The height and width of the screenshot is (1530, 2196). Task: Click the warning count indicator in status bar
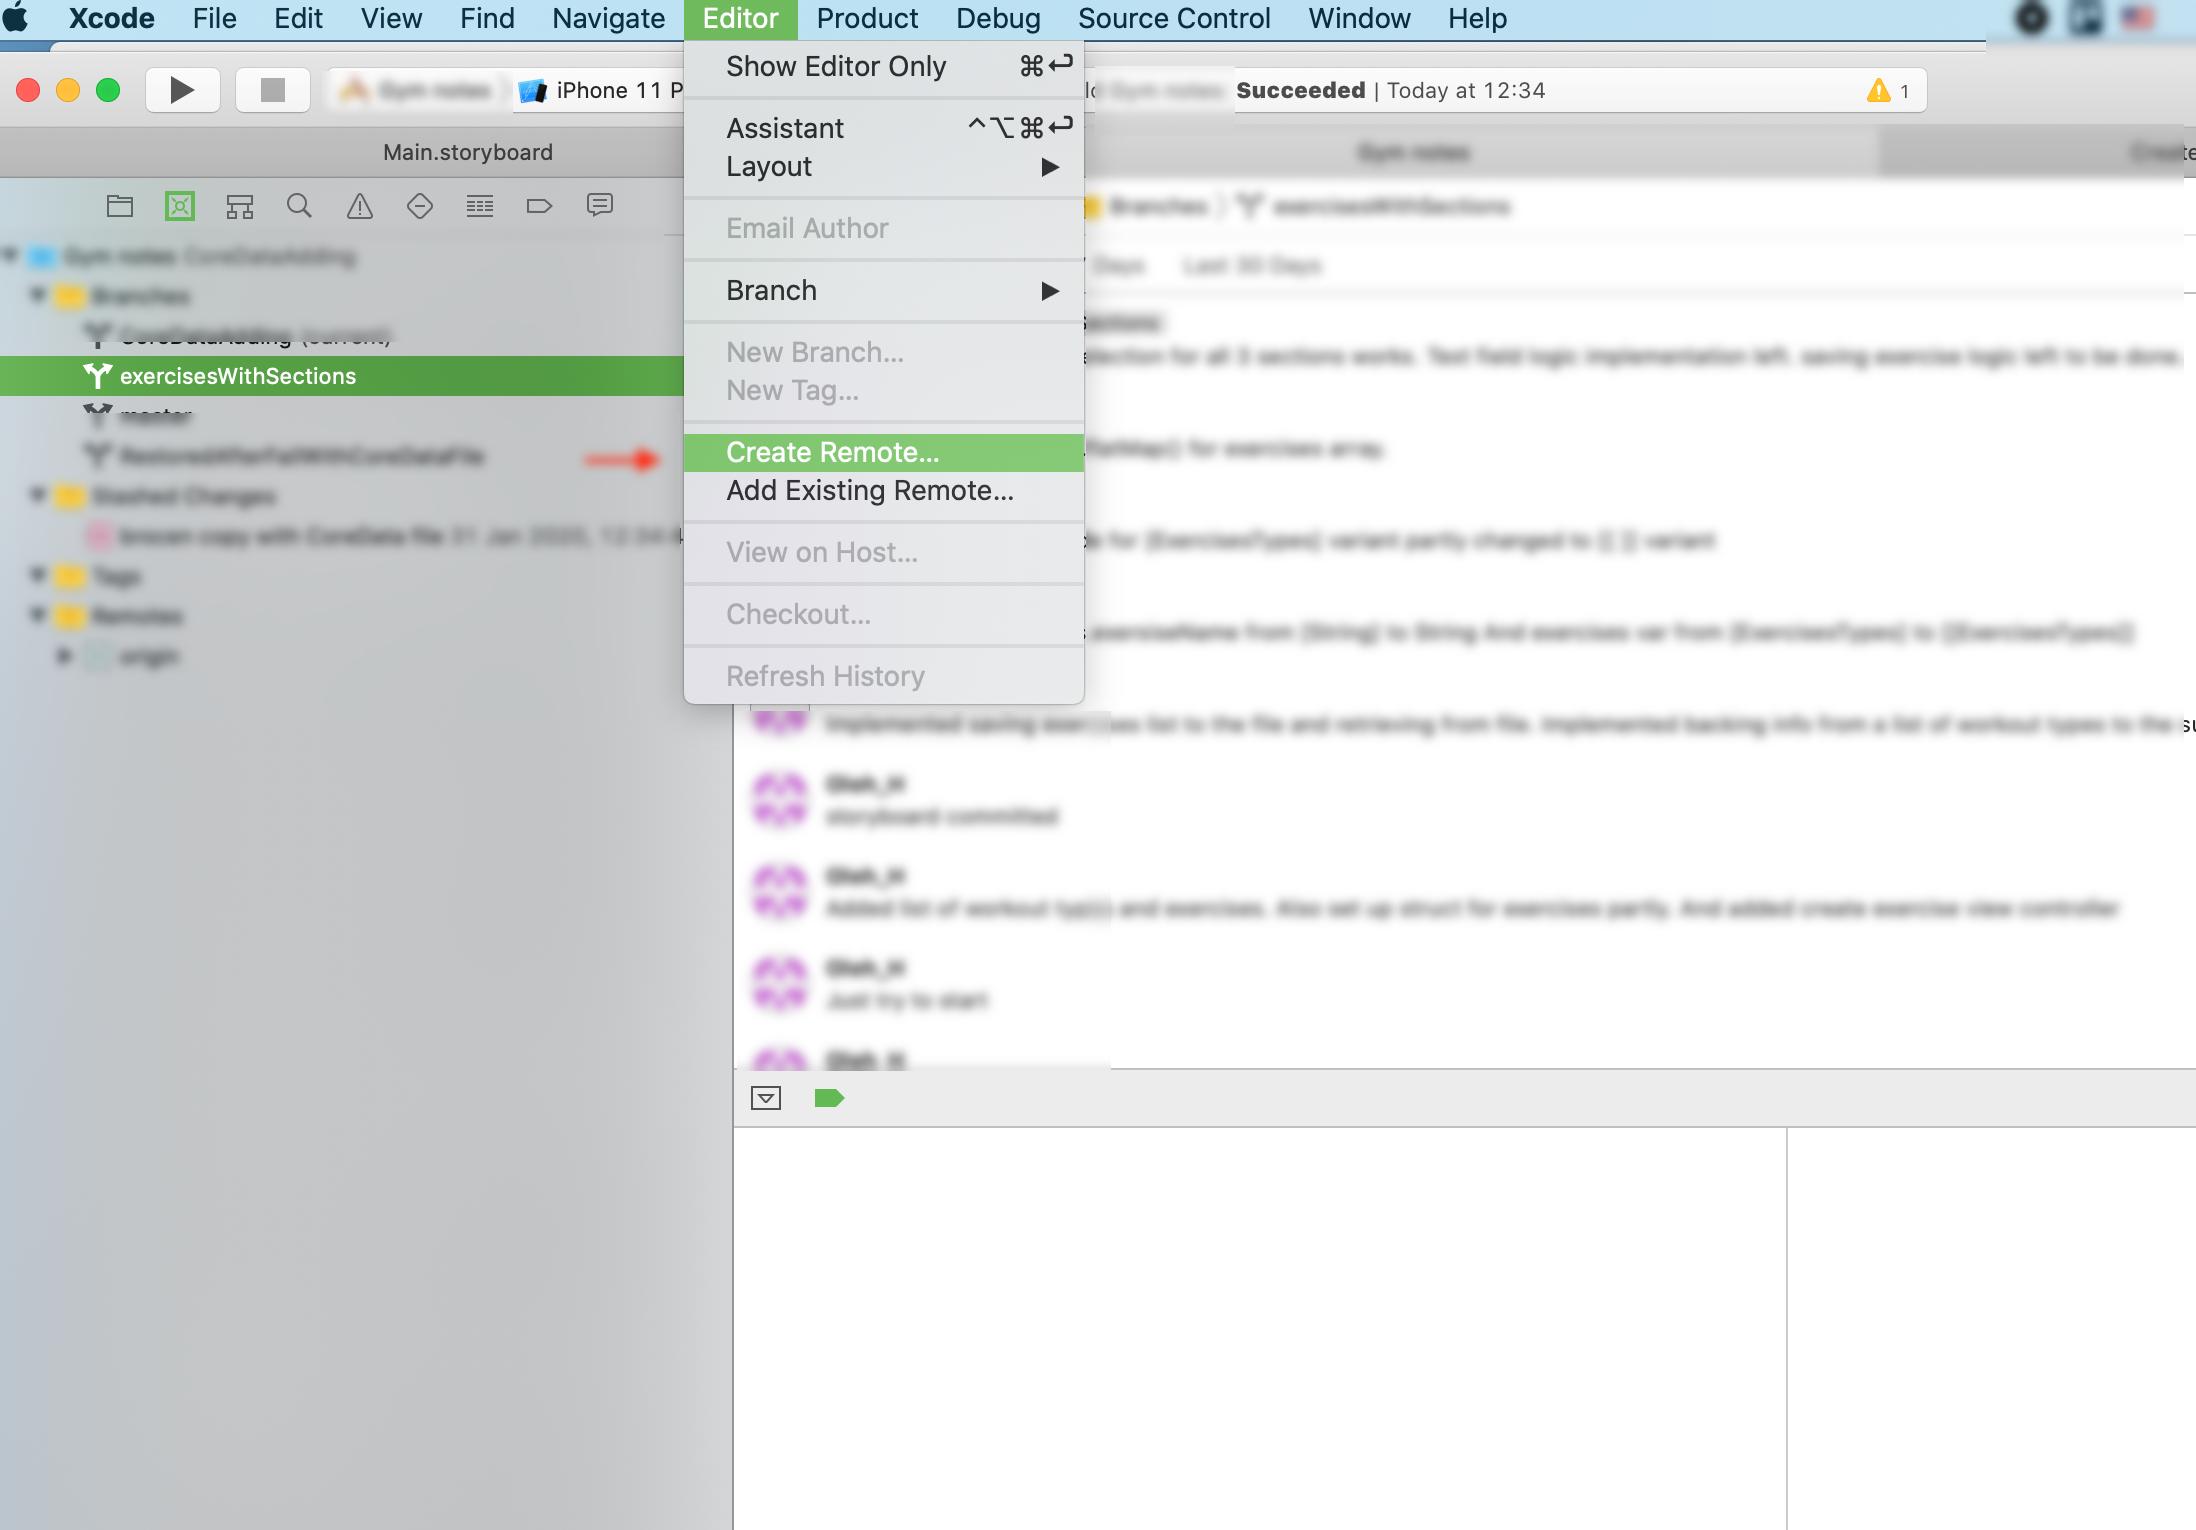pos(1887,91)
